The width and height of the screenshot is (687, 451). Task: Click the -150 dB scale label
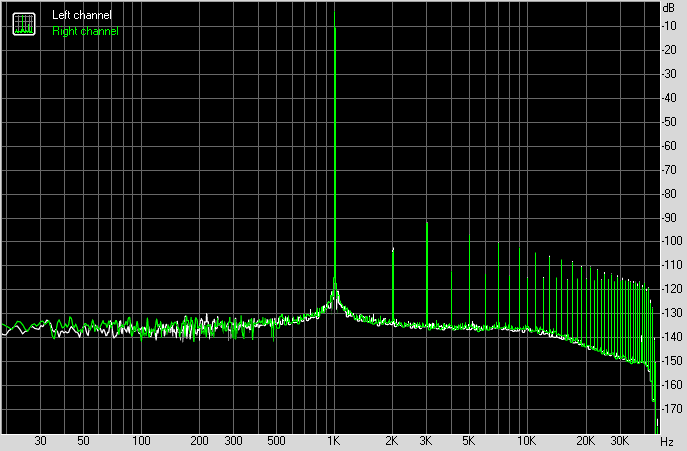tap(672, 361)
